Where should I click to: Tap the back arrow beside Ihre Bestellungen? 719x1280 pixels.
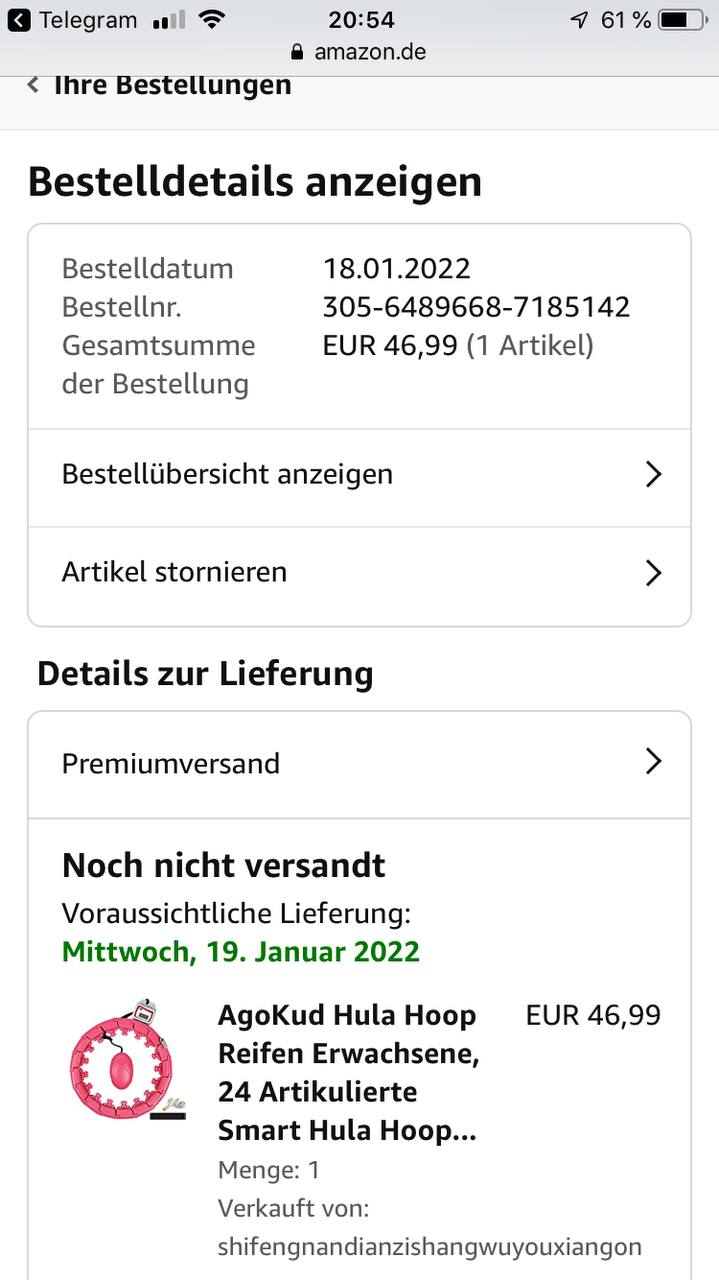[33, 85]
